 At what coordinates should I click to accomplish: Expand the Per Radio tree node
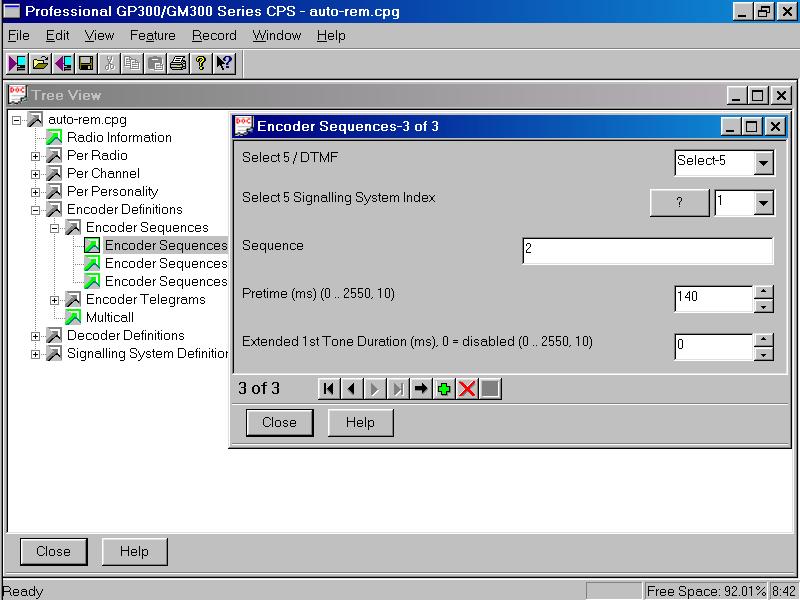pyautogui.click(x=35, y=156)
